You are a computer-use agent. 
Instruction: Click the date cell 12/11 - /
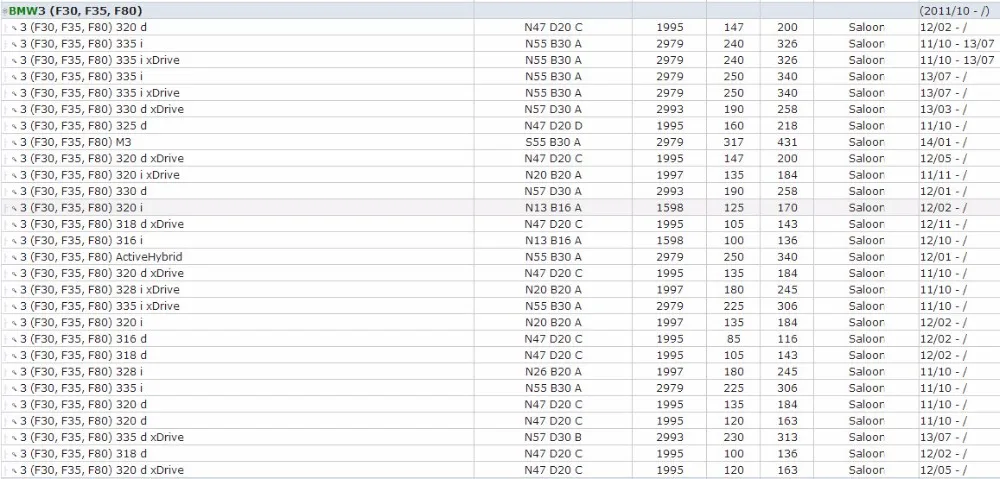click(943, 224)
